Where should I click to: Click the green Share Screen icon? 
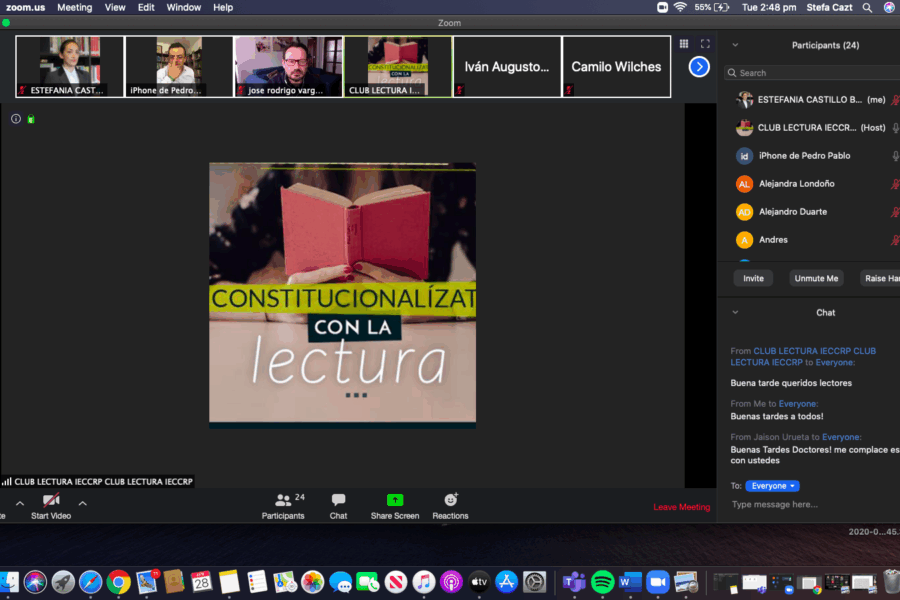(394, 500)
